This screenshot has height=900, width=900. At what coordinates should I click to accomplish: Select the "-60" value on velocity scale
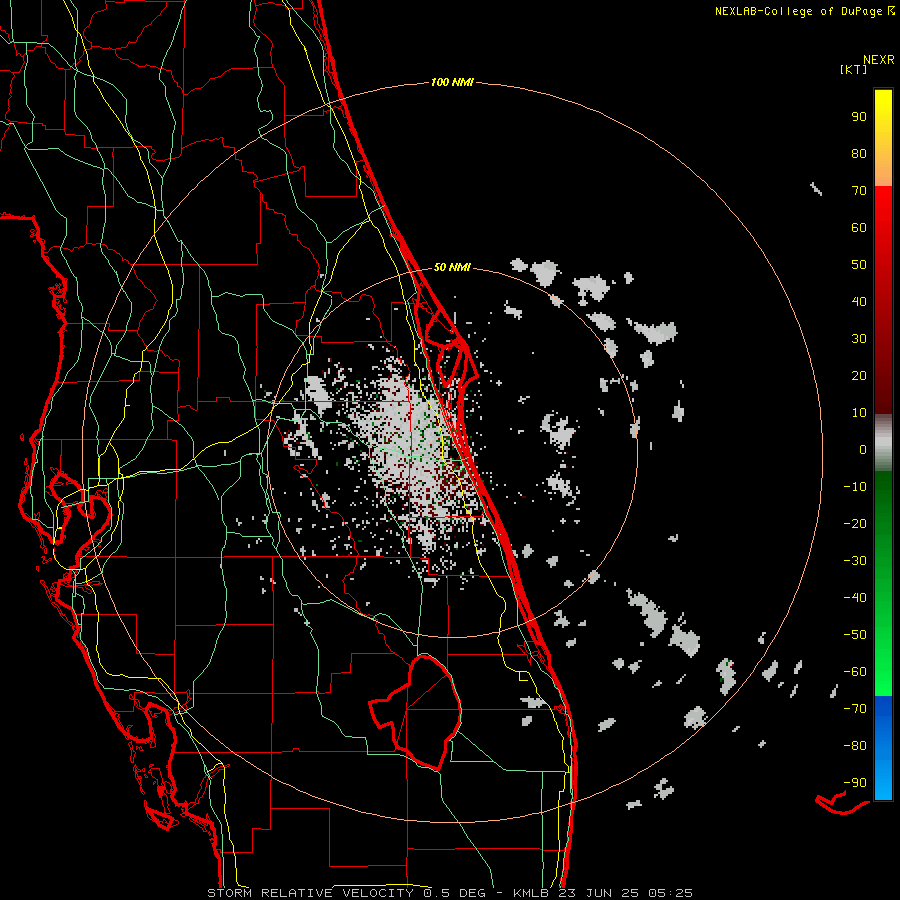(x=855, y=672)
